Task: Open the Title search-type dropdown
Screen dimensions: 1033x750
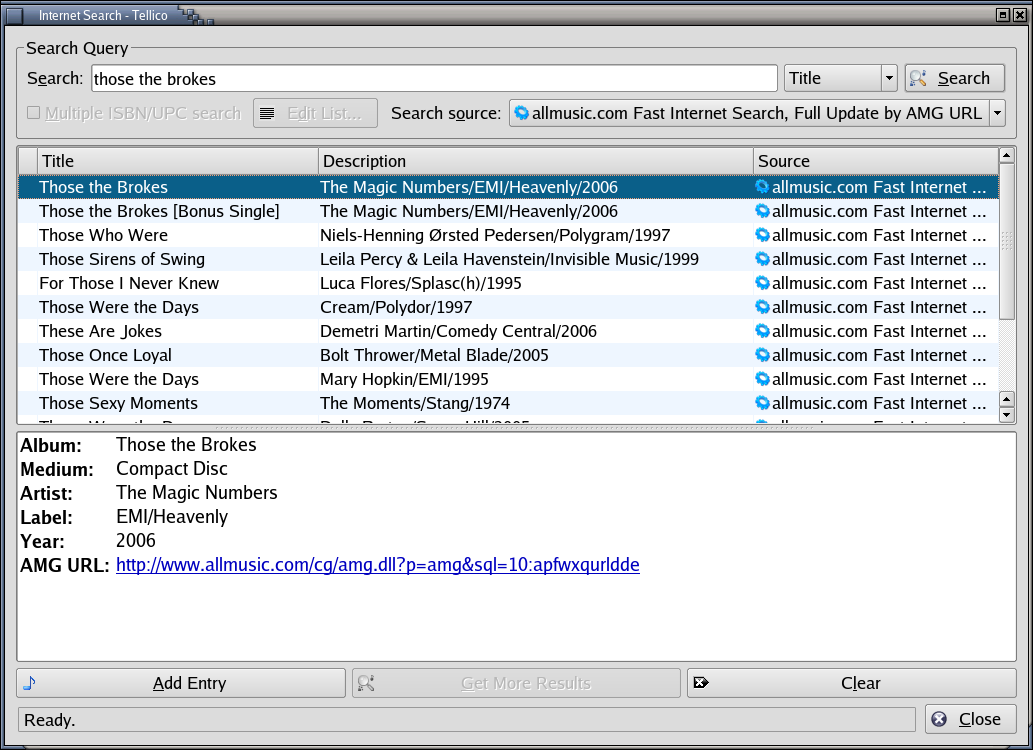Action: tap(840, 78)
